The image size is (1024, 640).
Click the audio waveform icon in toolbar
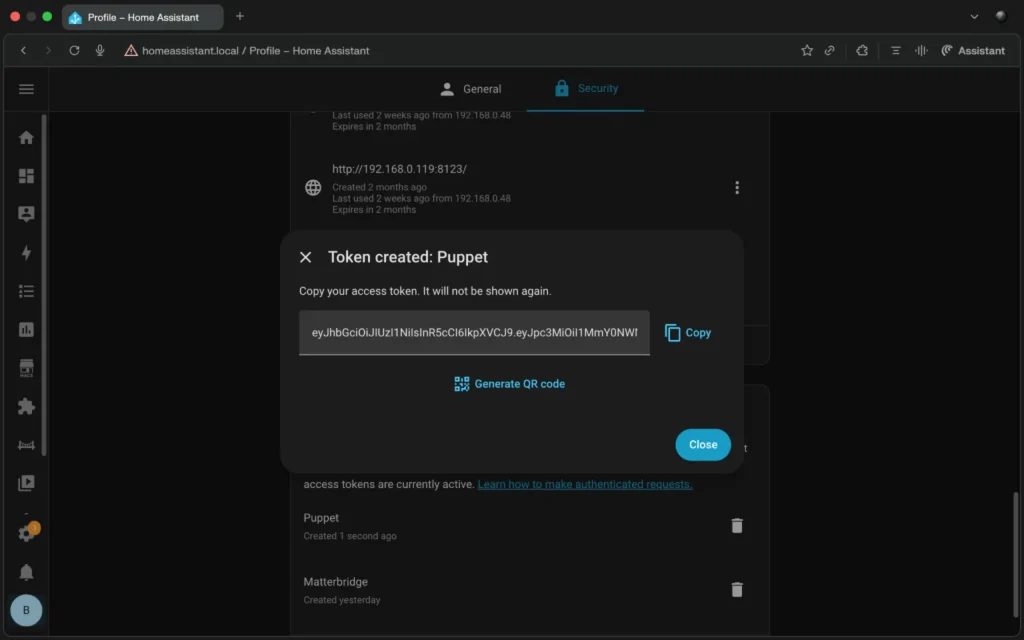[921, 50]
